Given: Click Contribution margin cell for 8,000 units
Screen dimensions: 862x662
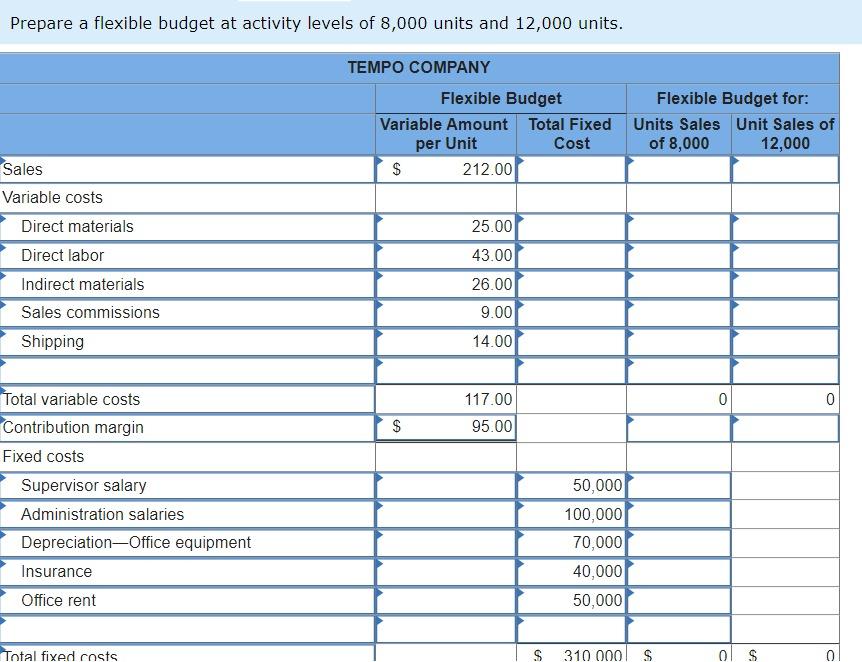Looking at the screenshot, I should pos(678,428).
